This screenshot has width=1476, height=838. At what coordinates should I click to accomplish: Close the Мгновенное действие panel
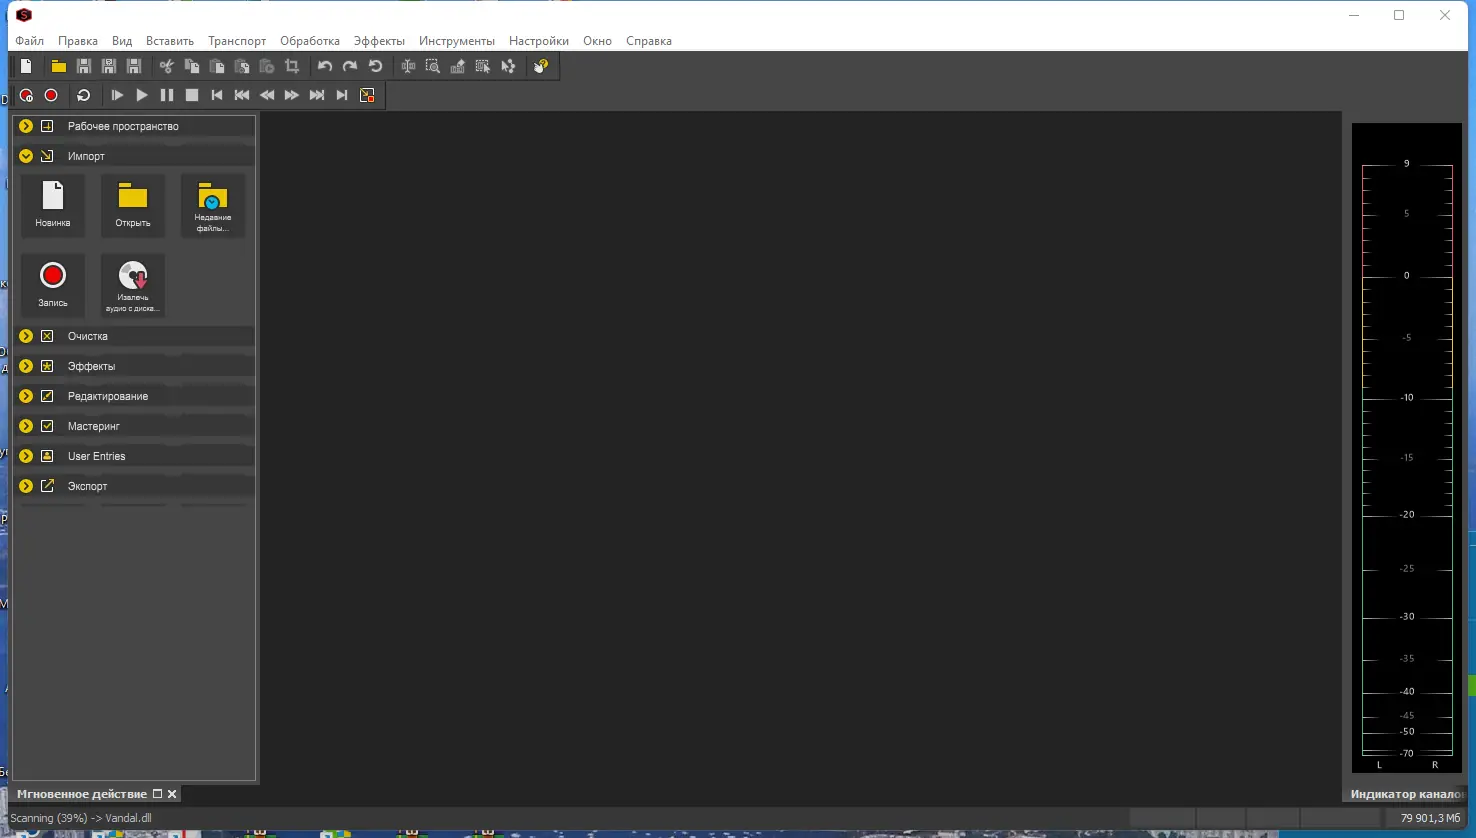point(172,794)
